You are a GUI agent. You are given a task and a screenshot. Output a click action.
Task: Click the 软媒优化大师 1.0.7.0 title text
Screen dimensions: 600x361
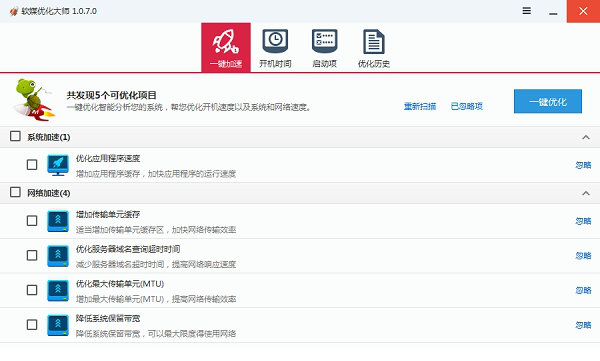pos(59,11)
